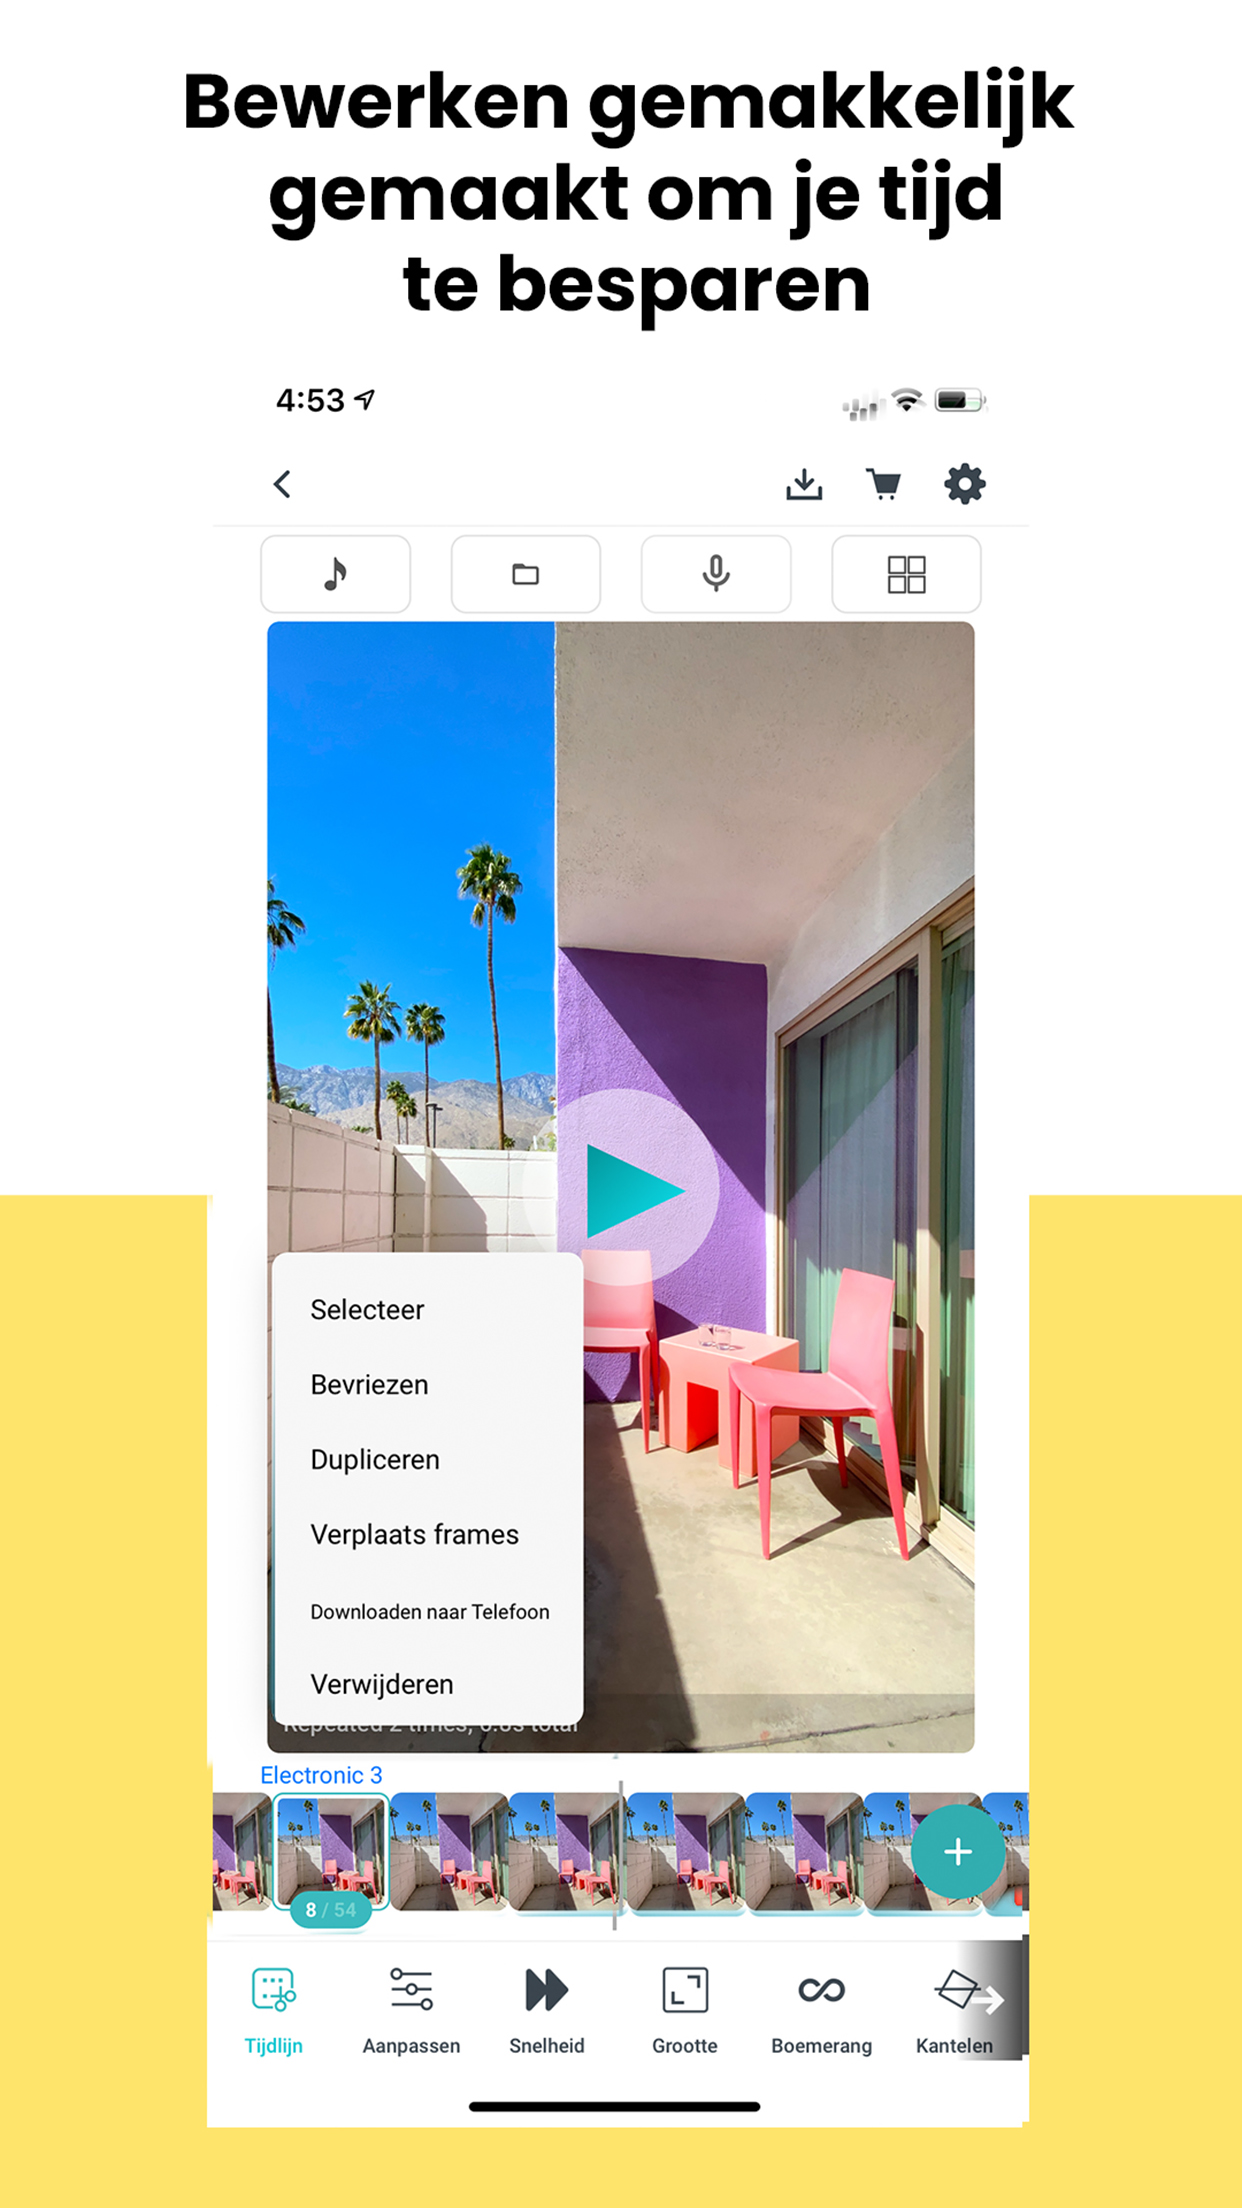Choose Verwijderen to delete frame
The height and width of the screenshot is (2208, 1242).
(x=382, y=1685)
